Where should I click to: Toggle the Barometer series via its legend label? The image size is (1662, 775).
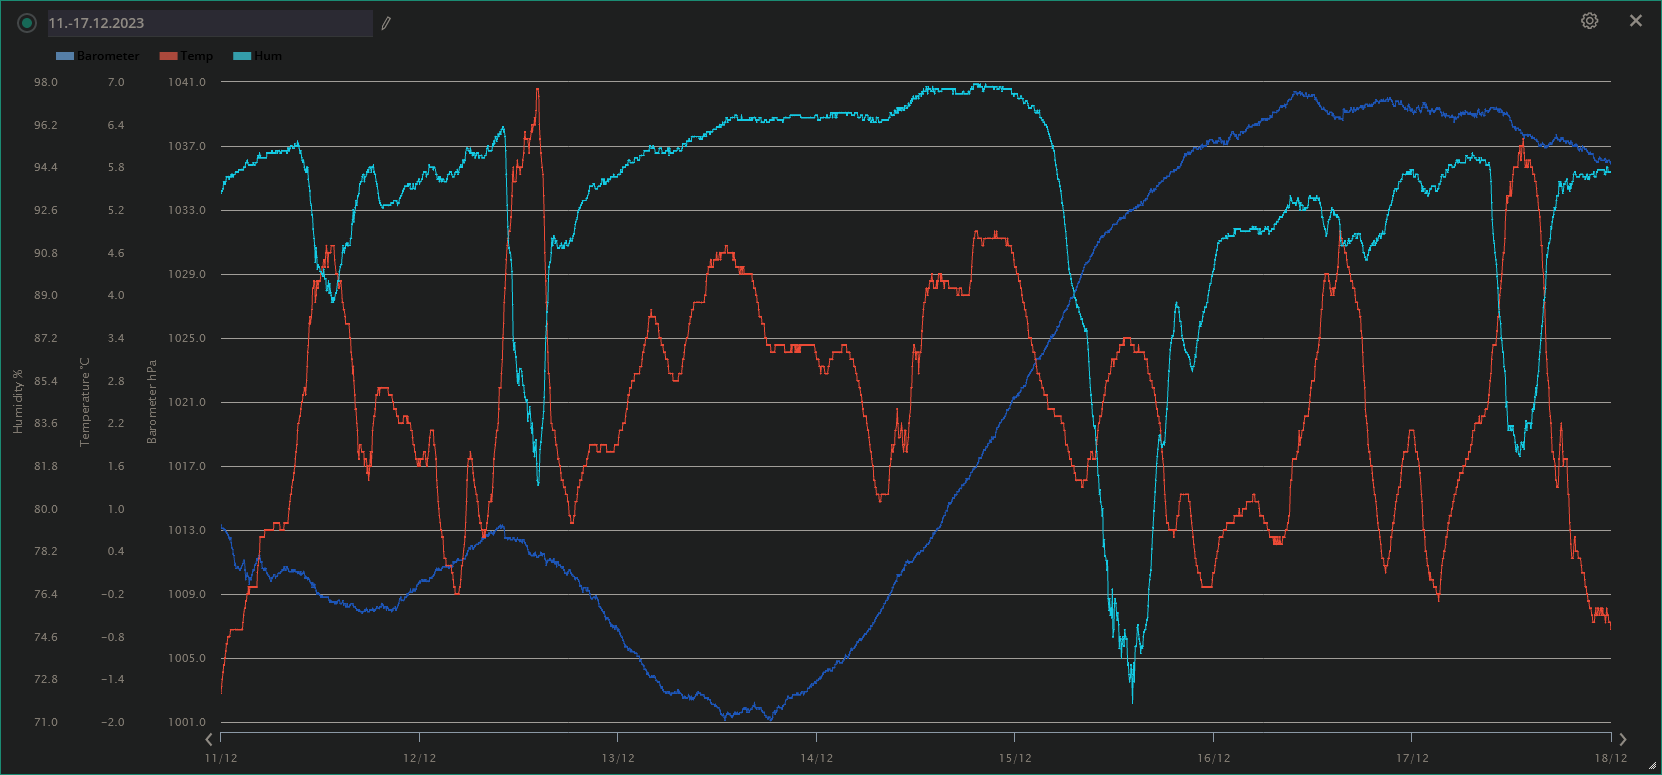coord(108,56)
